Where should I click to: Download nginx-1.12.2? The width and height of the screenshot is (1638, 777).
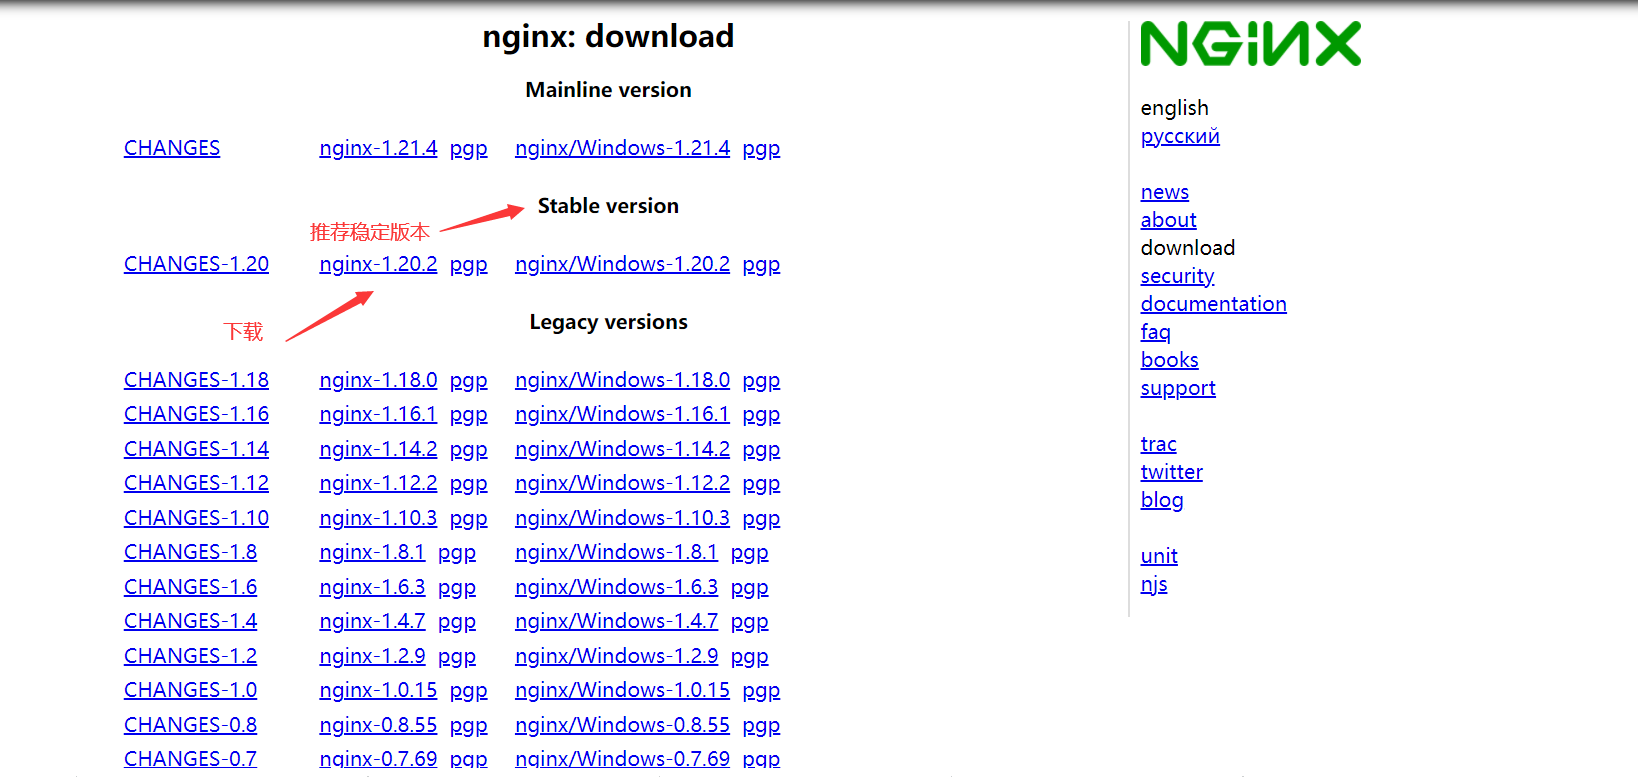(378, 483)
